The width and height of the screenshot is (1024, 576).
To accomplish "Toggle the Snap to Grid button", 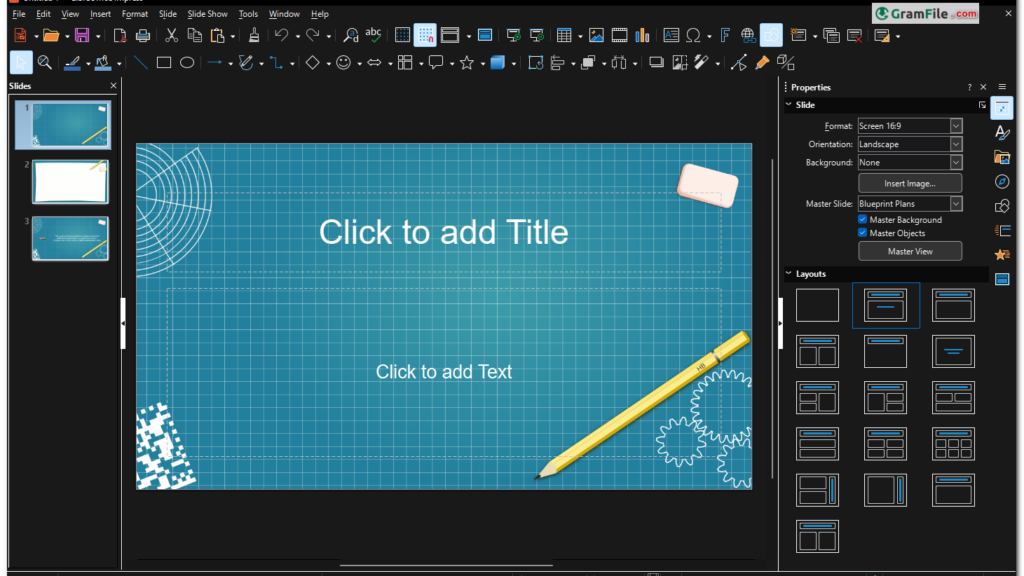I will 425,36.
